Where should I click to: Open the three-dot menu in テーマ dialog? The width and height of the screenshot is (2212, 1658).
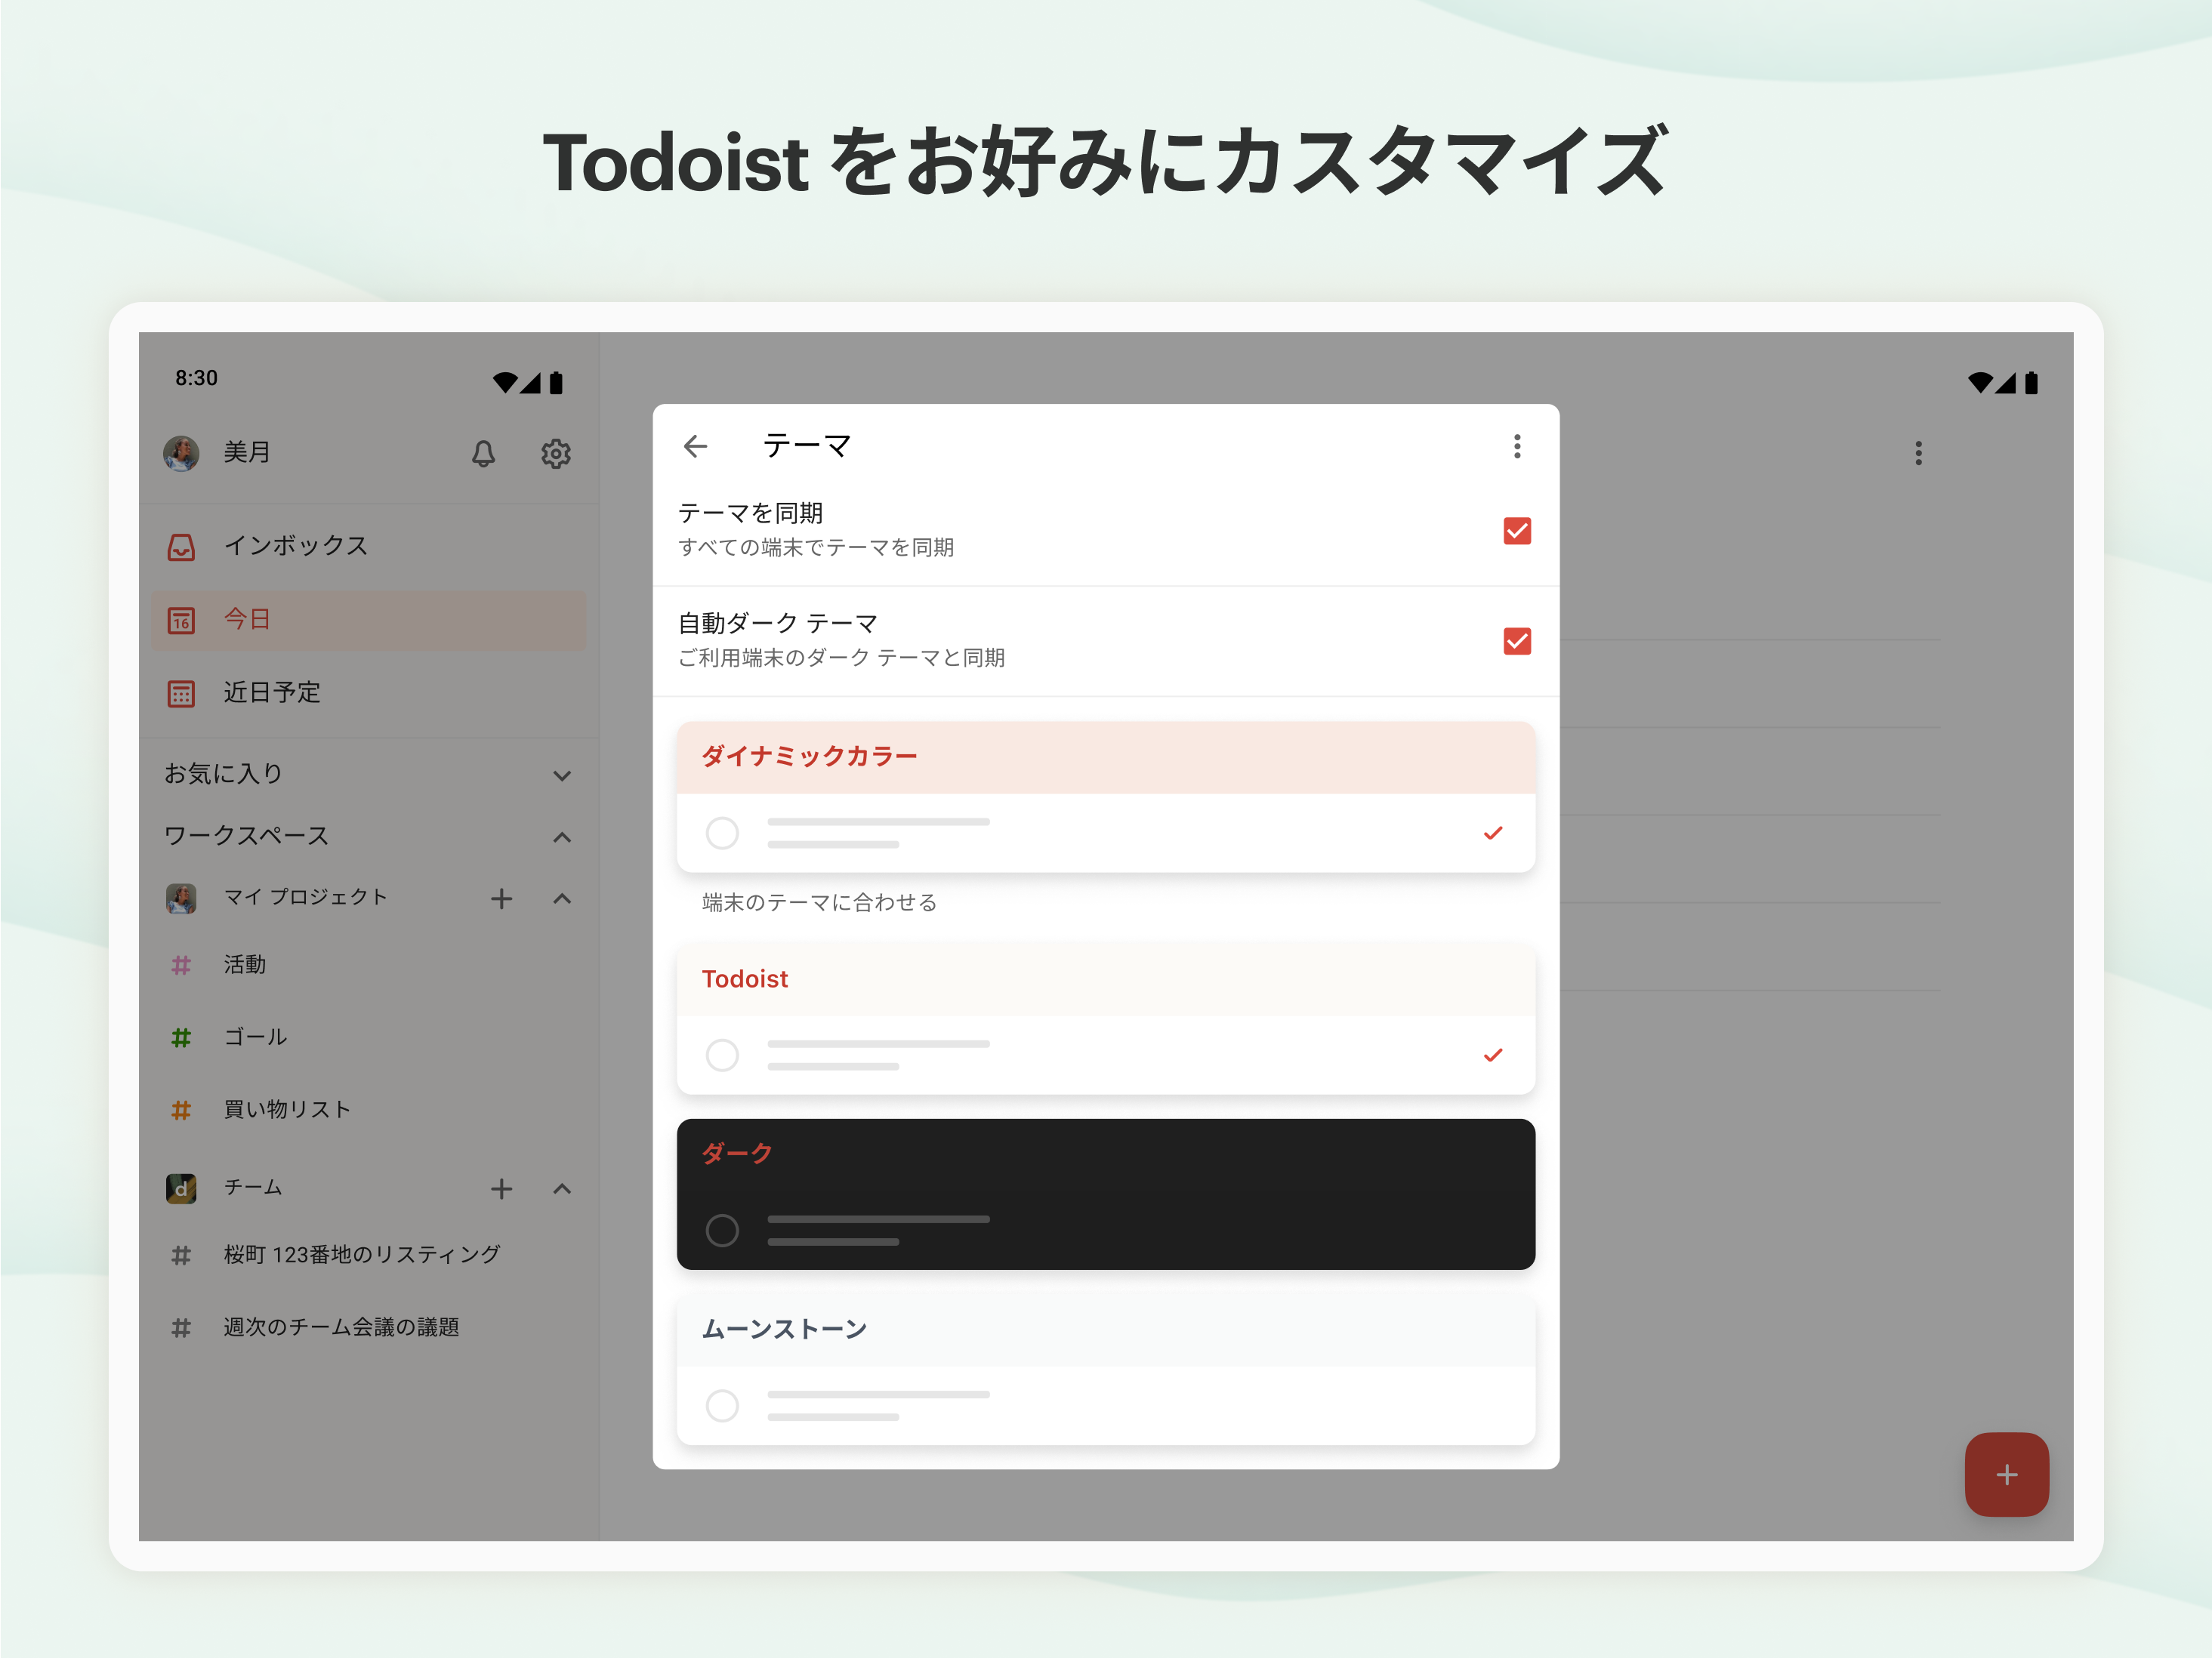tap(1517, 446)
